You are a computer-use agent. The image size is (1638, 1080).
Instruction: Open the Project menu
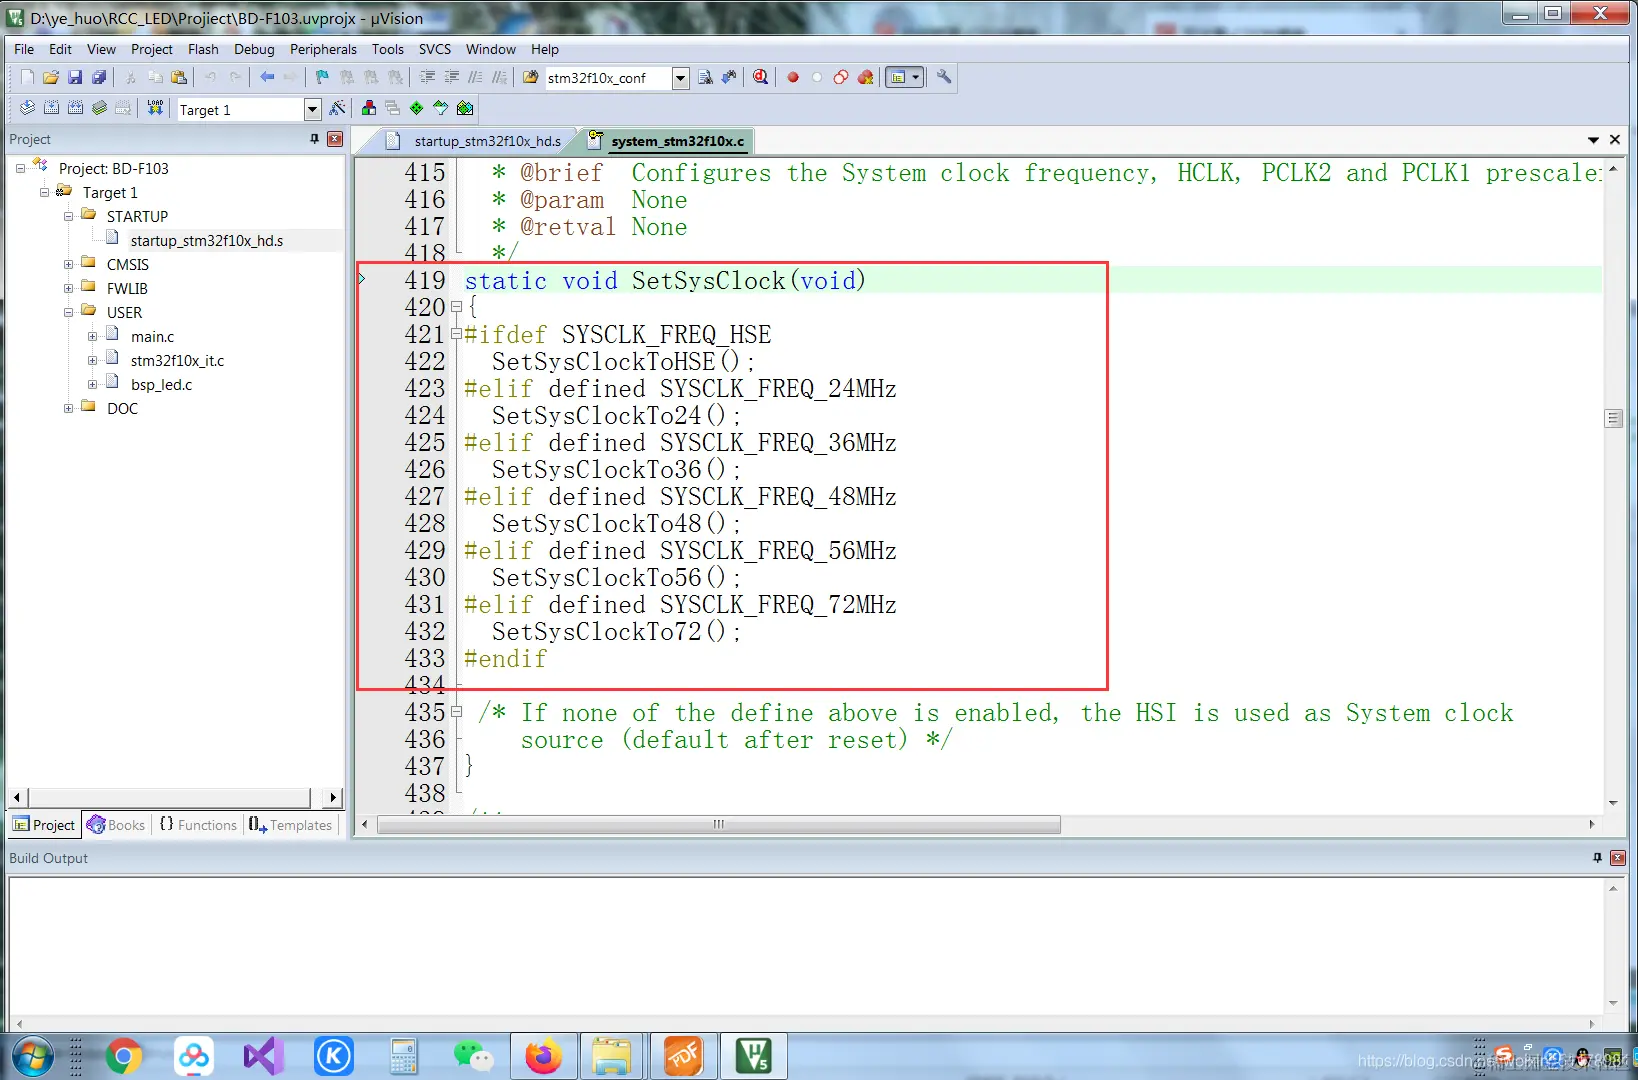coord(152,49)
